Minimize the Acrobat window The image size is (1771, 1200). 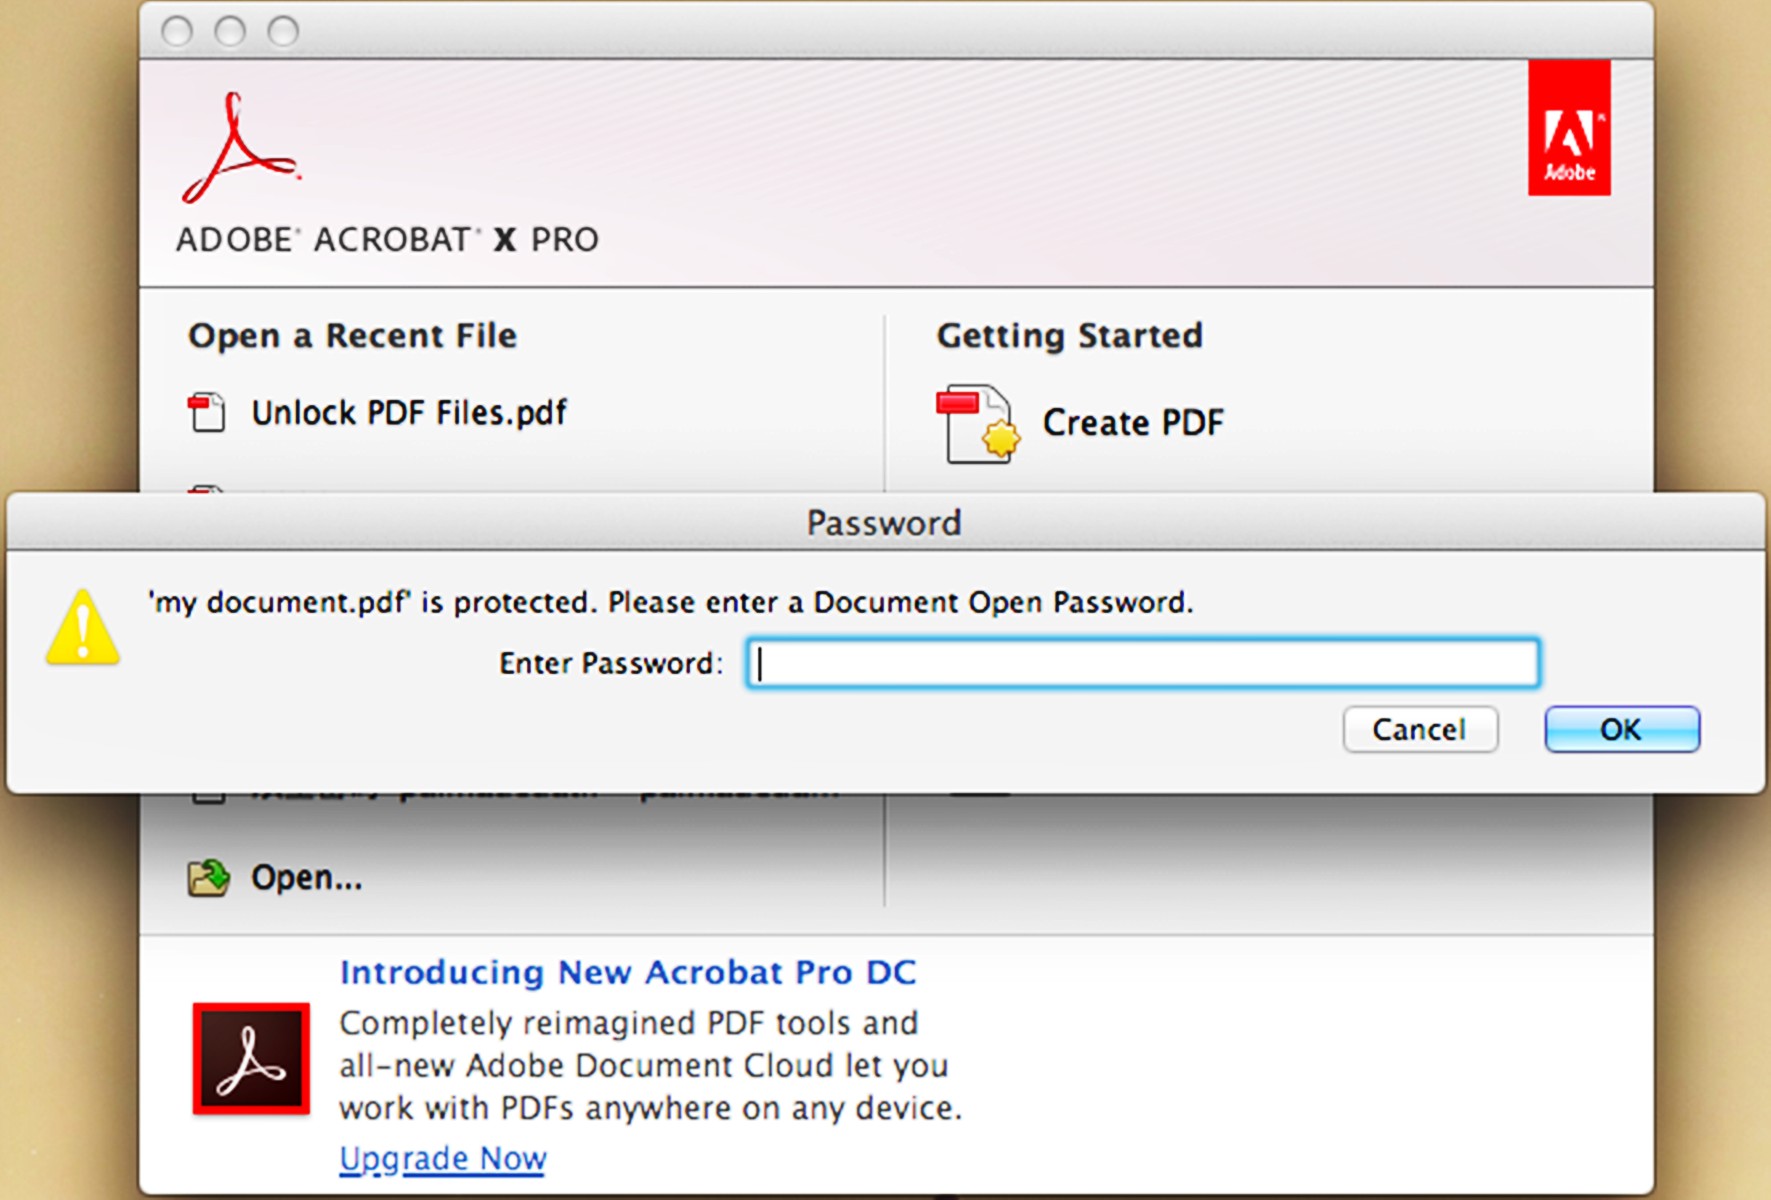coord(230,31)
